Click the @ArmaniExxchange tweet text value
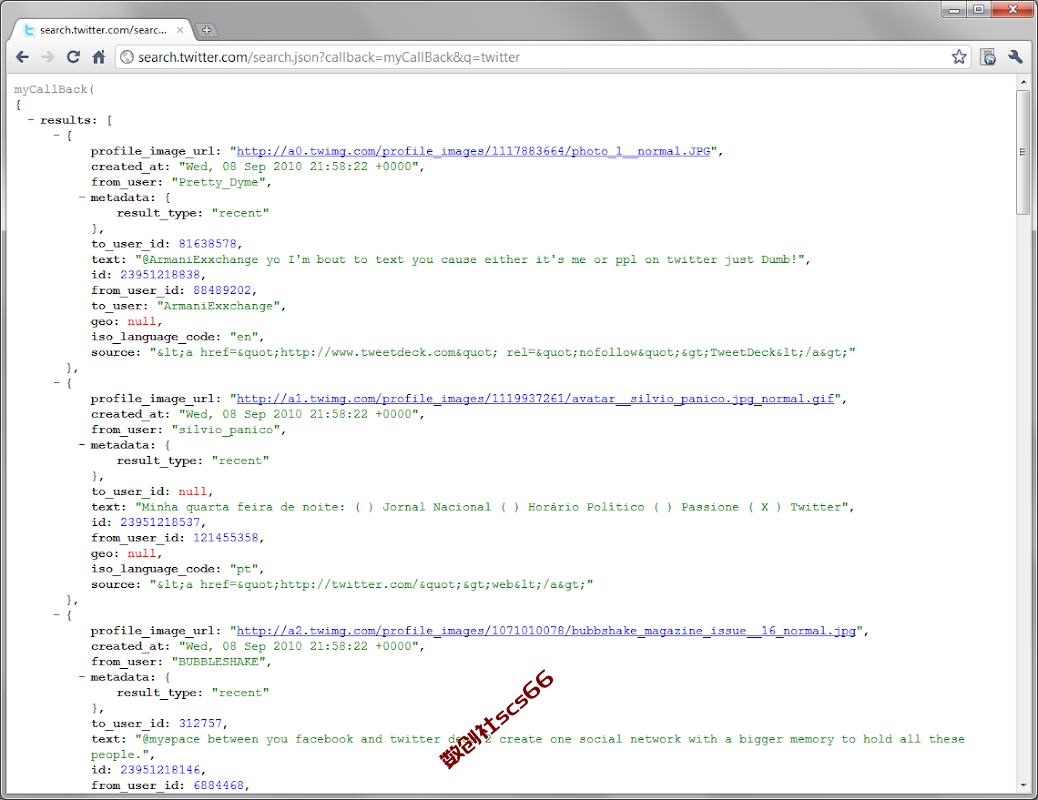This screenshot has width=1038, height=800. pyautogui.click(x=469, y=260)
